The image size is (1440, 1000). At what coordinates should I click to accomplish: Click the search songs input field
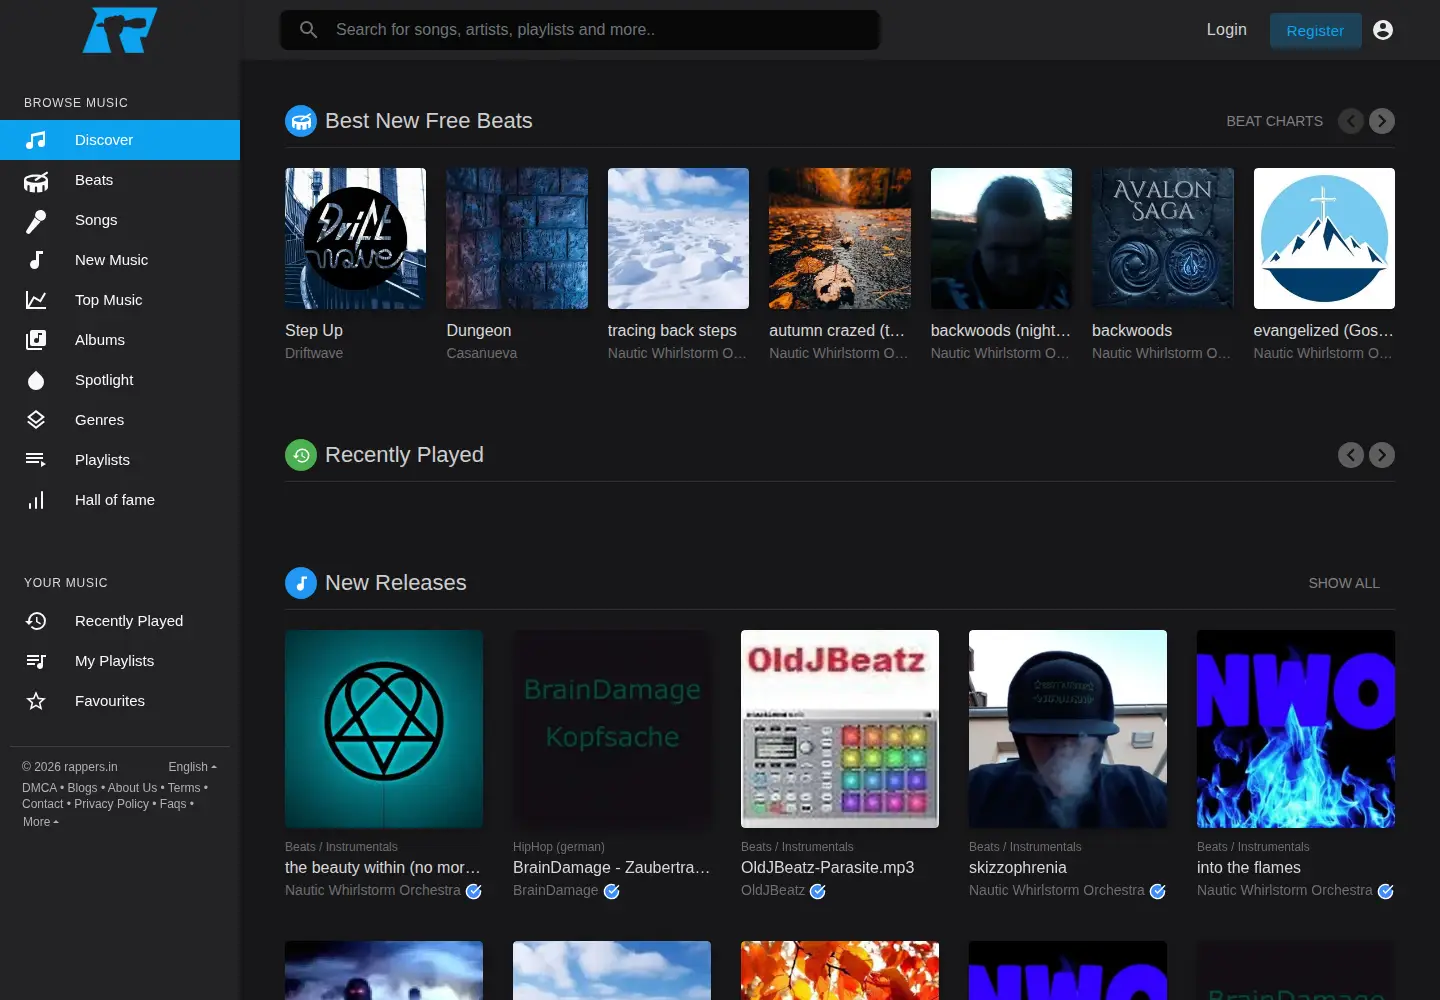580,30
